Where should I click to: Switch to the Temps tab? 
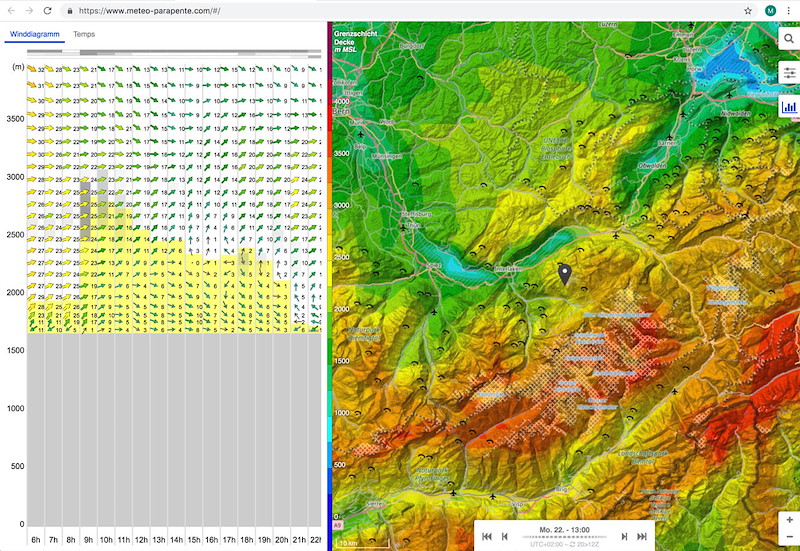84,34
